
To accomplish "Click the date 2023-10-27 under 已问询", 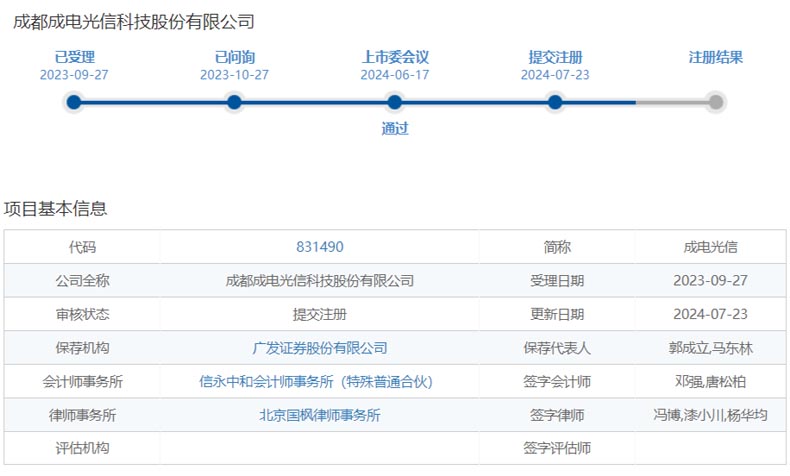I will 234,75.
